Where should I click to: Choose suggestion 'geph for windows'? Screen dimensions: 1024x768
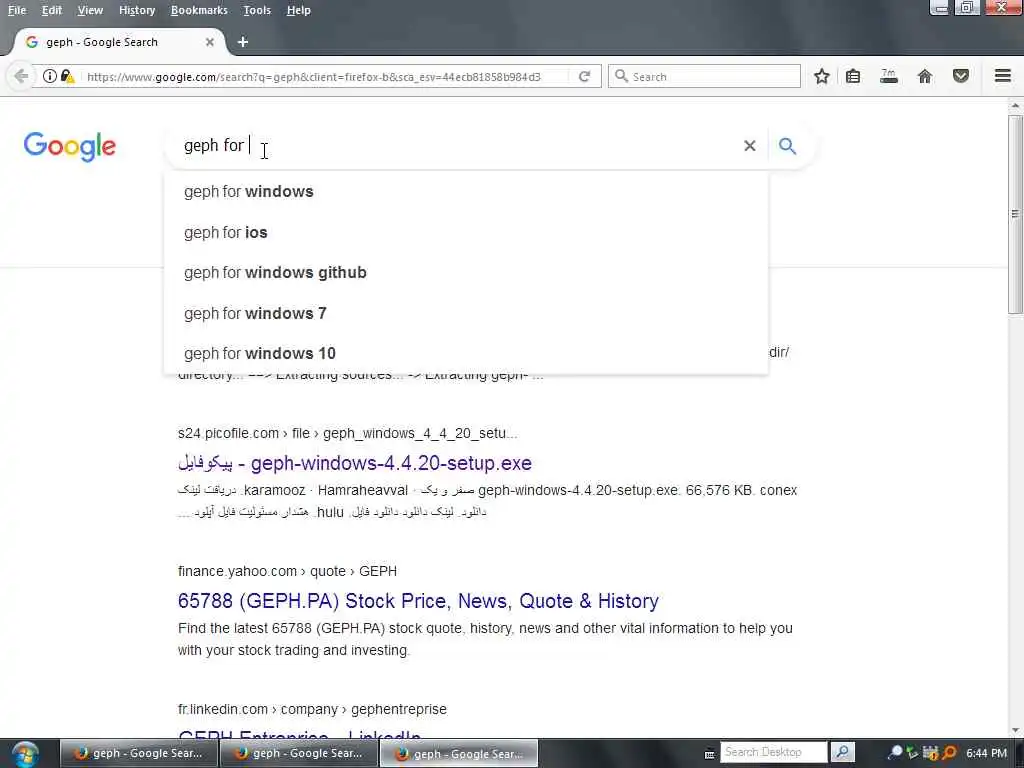click(466, 192)
